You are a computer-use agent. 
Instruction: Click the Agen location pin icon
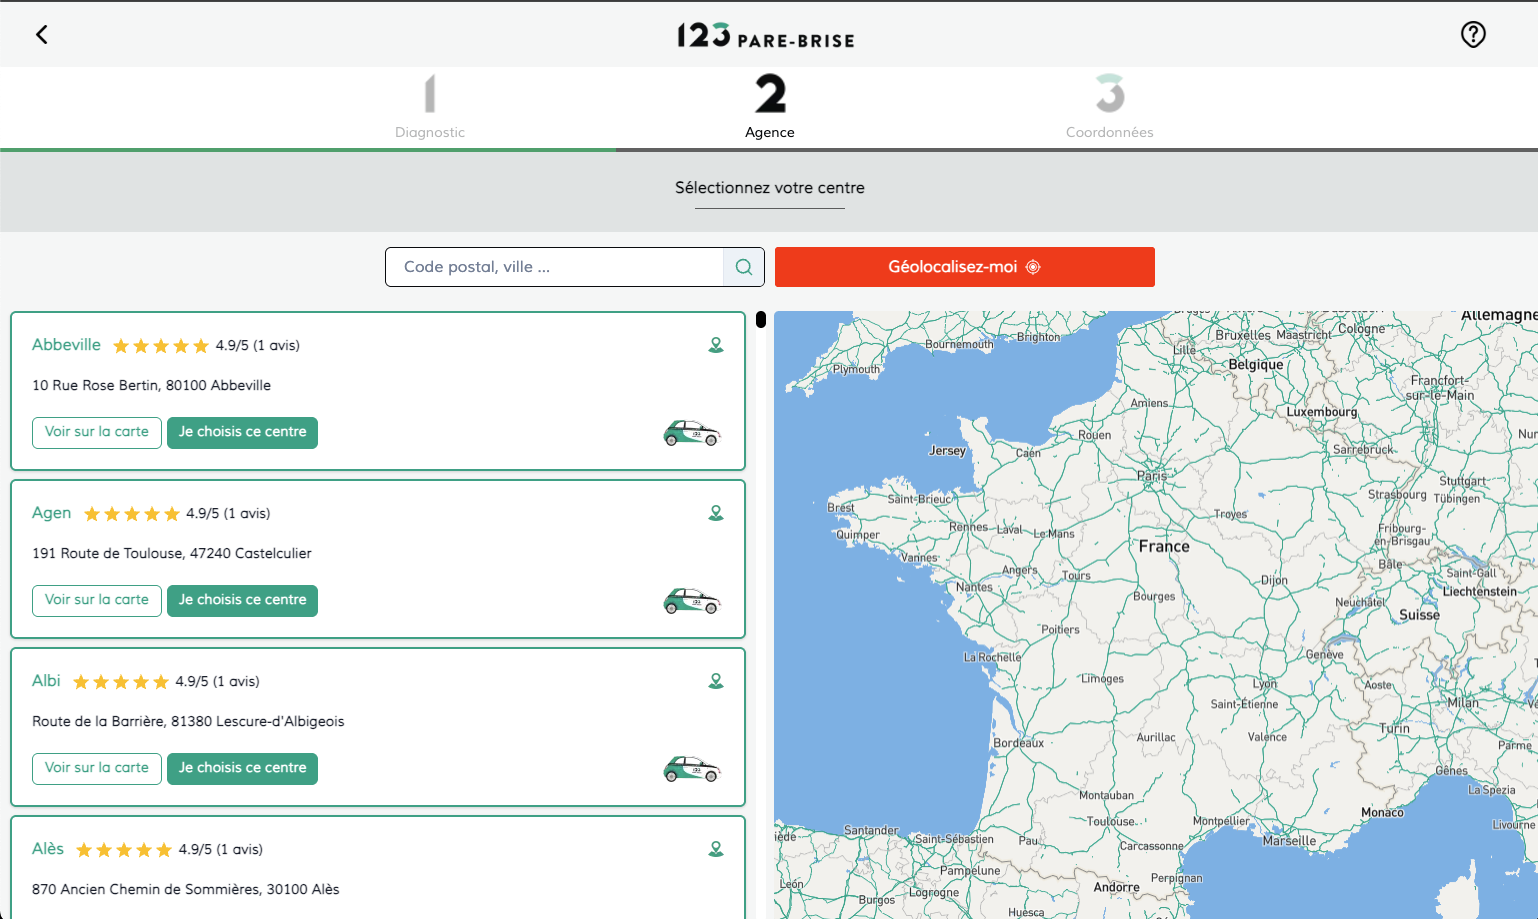click(x=716, y=513)
